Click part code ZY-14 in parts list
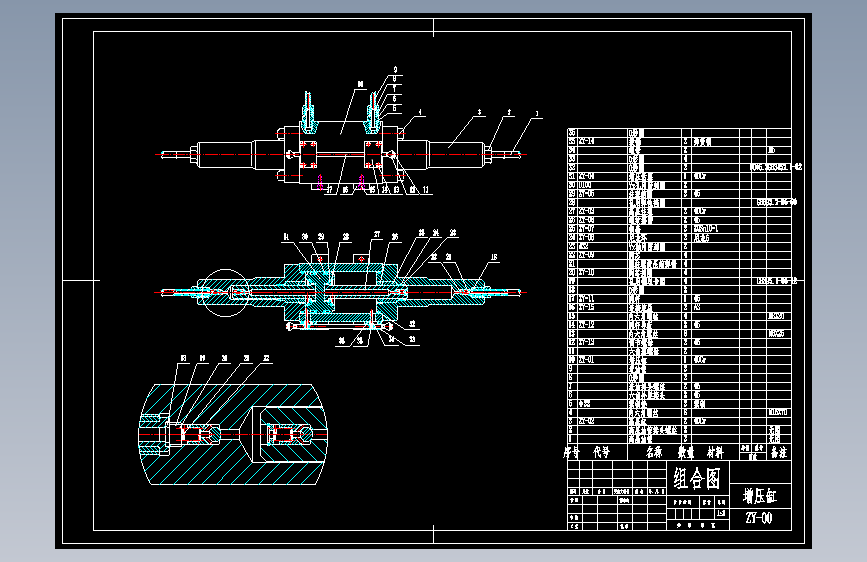 click(x=586, y=141)
